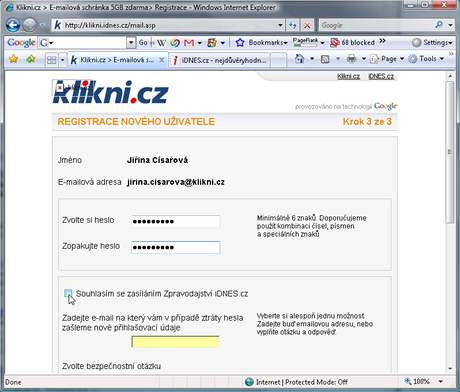Click the browser Forward arrow button
The width and height of the screenshot is (460, 392).
pos(30,25)
